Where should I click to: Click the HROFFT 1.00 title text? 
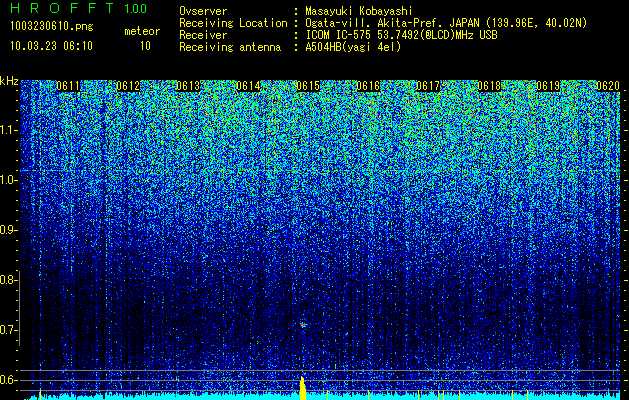(79, 8)
